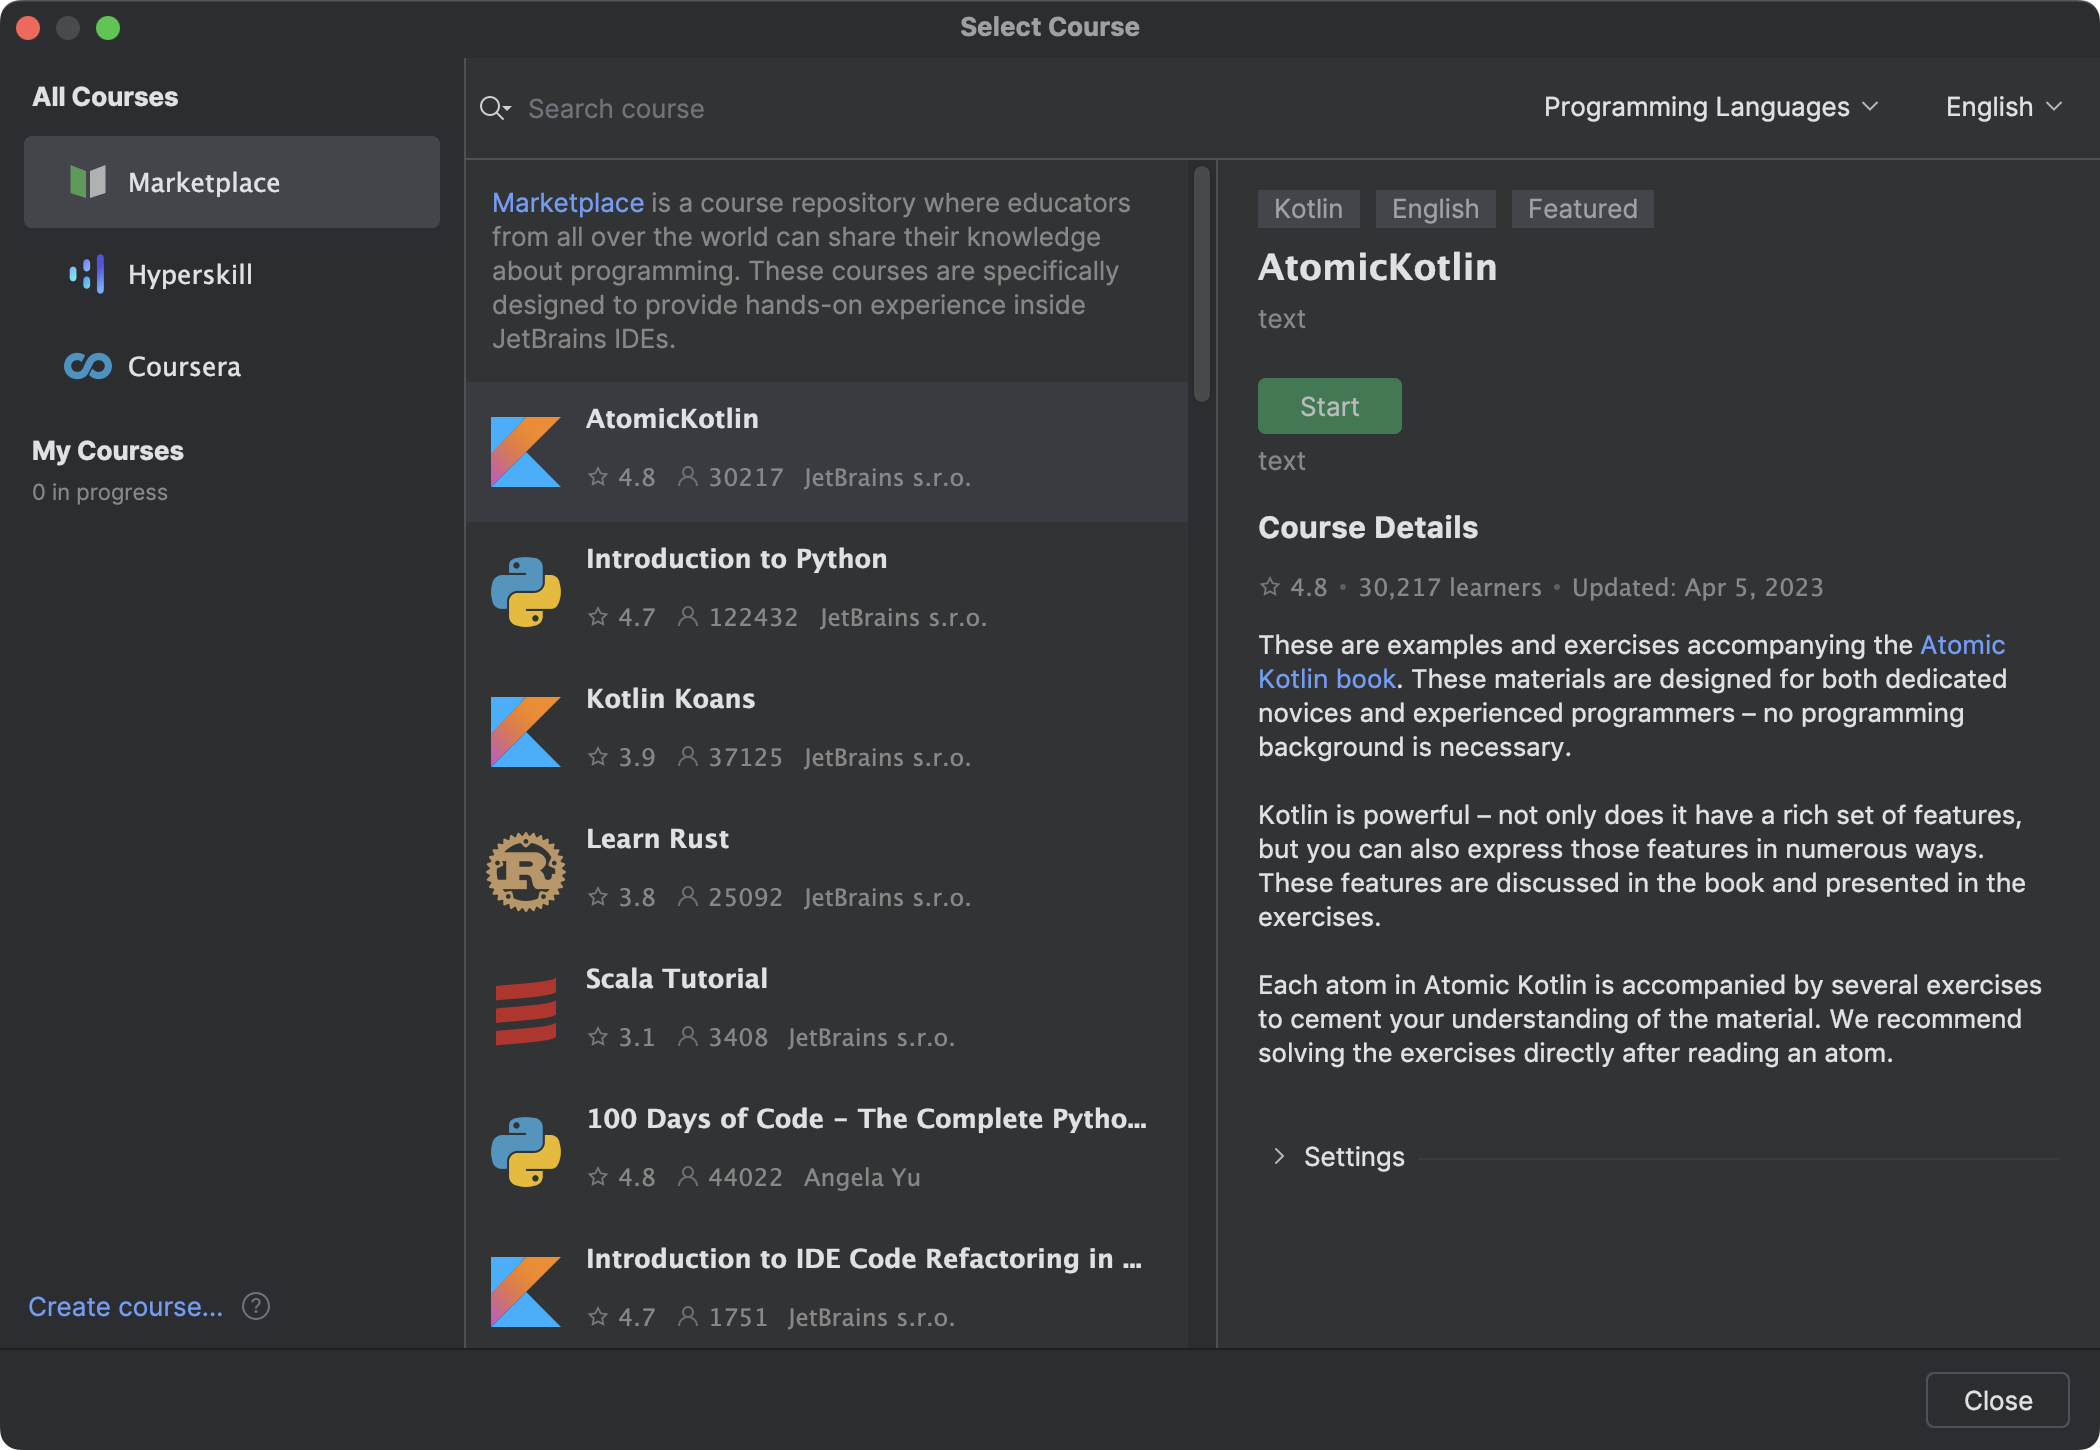Click the search magnifier icon
The height and width of the screenshot is (1450, 2100).
(x=495, y=108)
